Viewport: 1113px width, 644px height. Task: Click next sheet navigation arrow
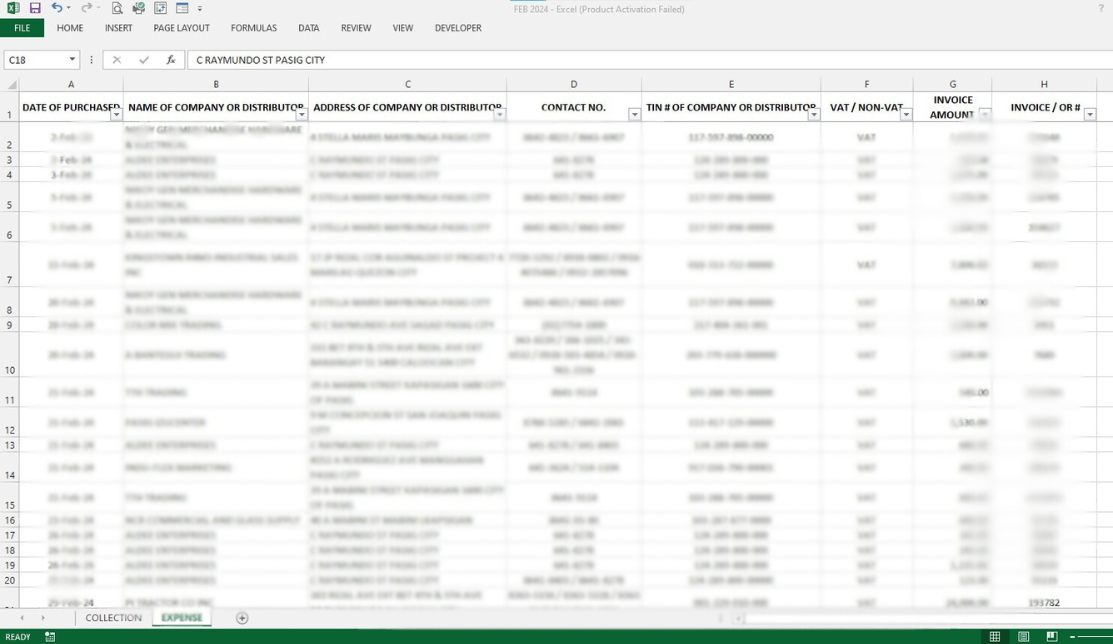[x=43, y=618]
